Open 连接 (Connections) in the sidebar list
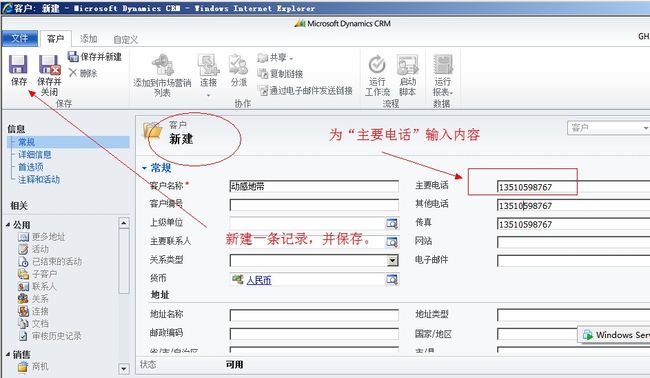Image resolution: width=650 pixels, height=378 pixels. tap(34, 311)
